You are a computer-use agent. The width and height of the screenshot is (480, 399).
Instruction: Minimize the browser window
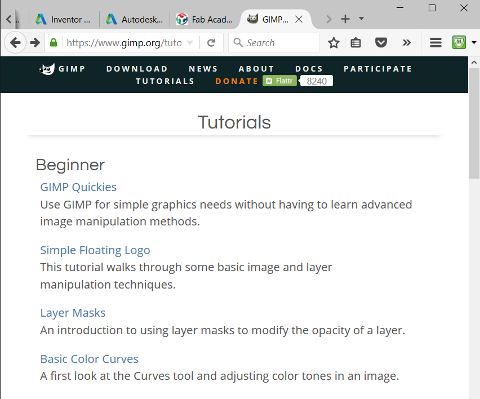[x=400, y=7]
